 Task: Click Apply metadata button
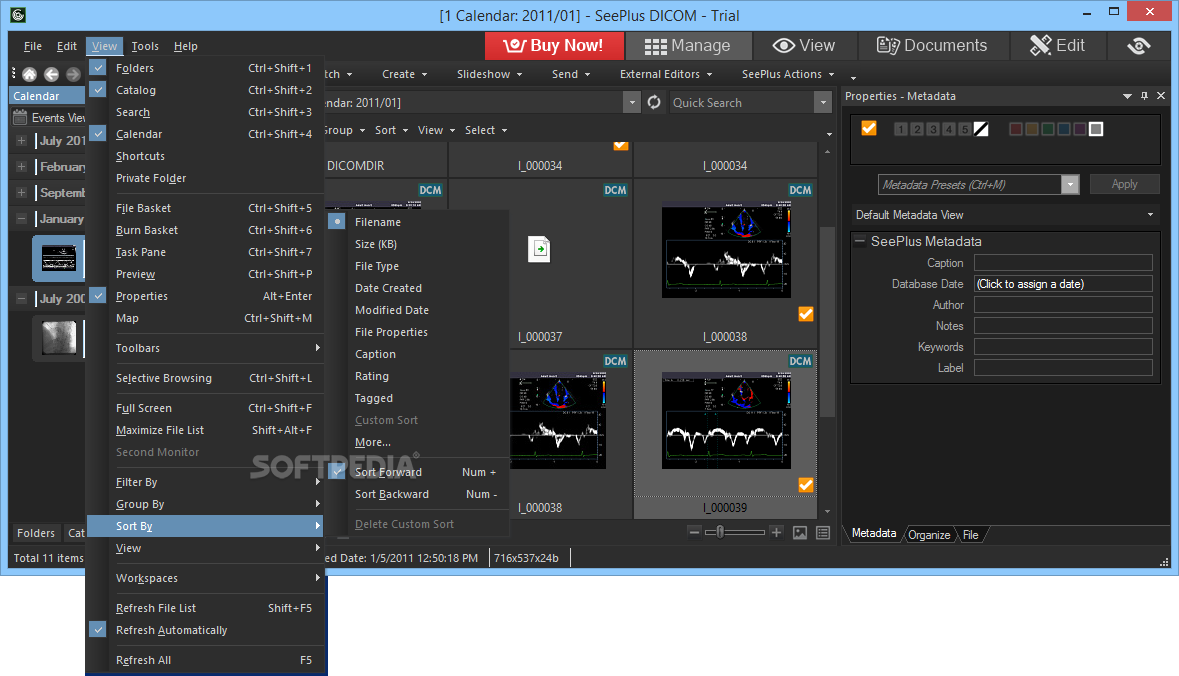click(x=1125, y=184)
